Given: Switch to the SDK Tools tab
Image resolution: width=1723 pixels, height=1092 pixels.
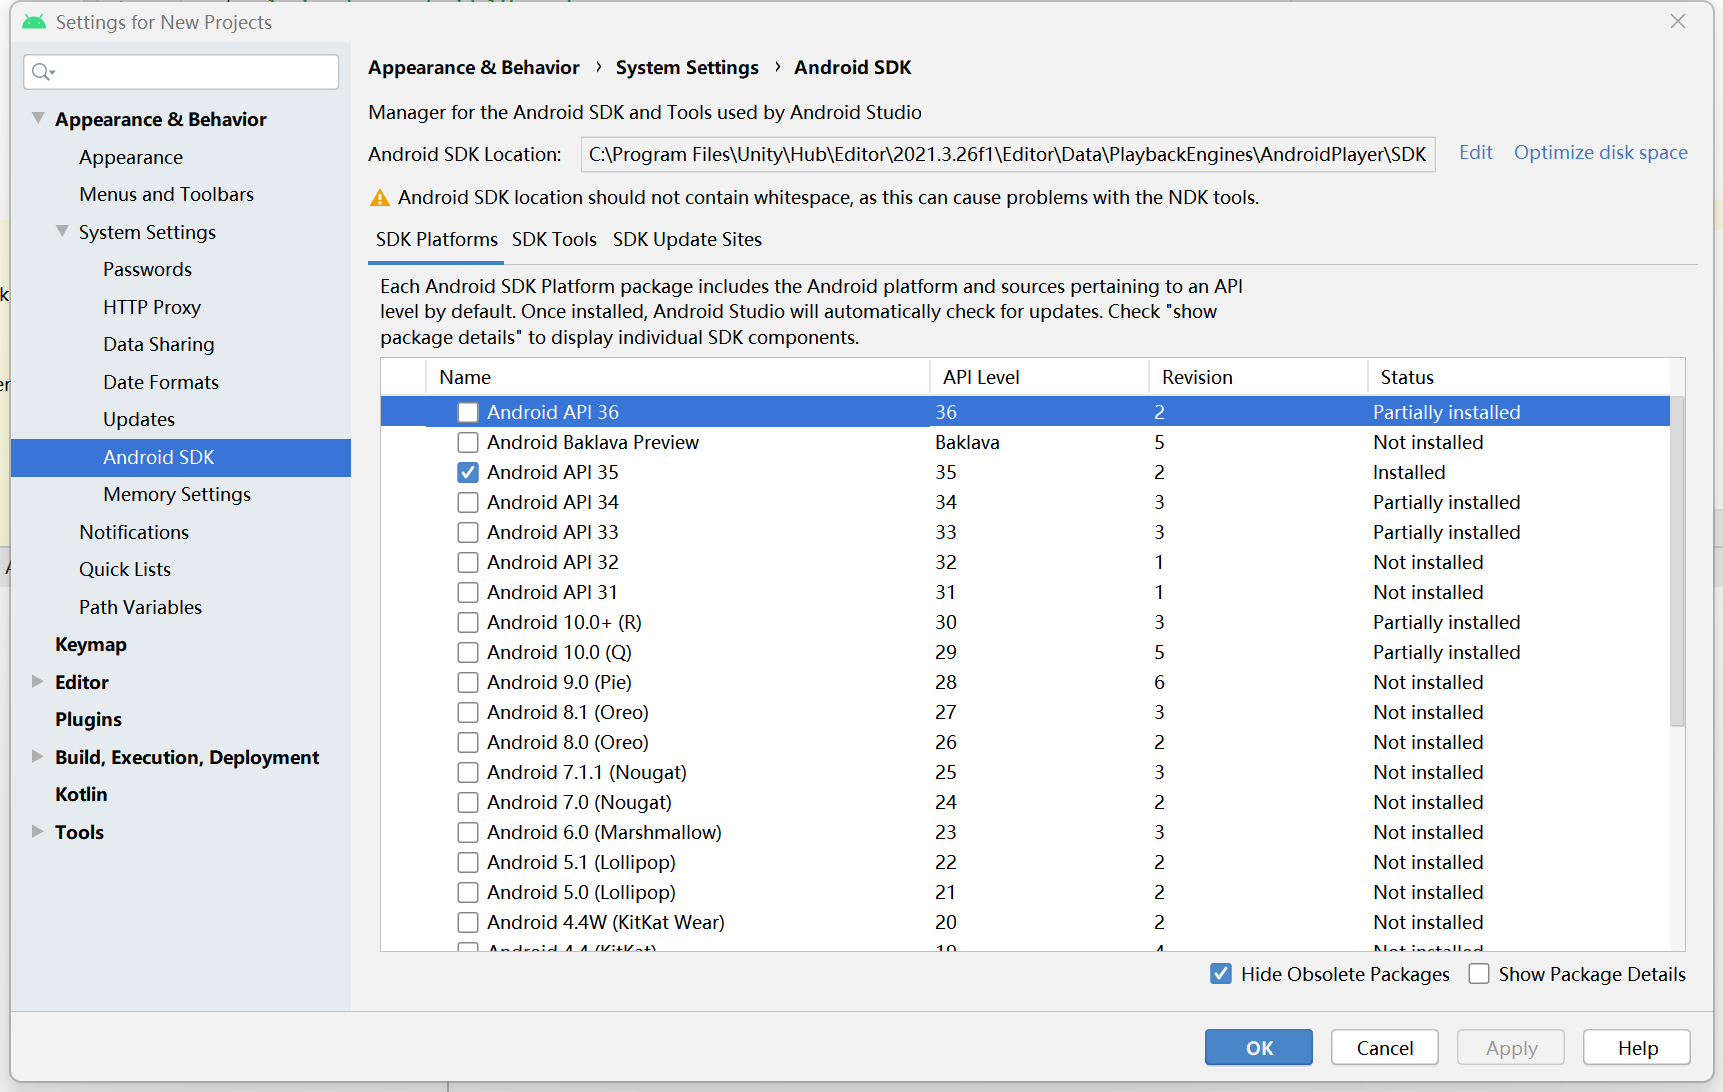Looking at the screenshot, I should tap(554, 240).
